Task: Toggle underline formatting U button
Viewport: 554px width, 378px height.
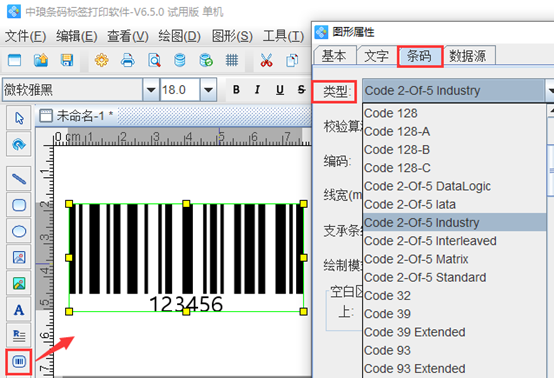Action: [280, 90]
